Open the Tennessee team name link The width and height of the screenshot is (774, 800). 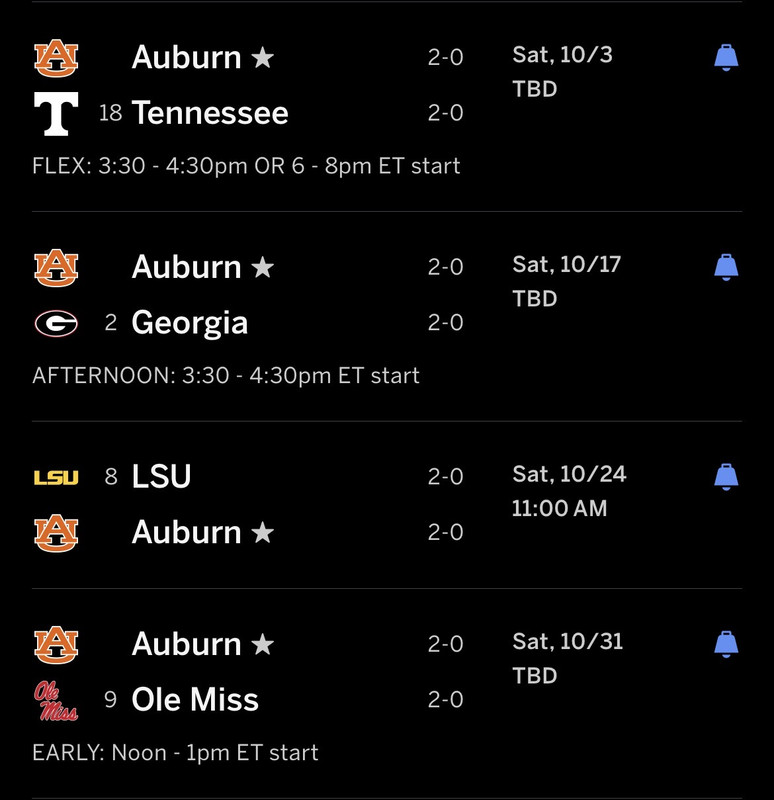click(210, 113)
